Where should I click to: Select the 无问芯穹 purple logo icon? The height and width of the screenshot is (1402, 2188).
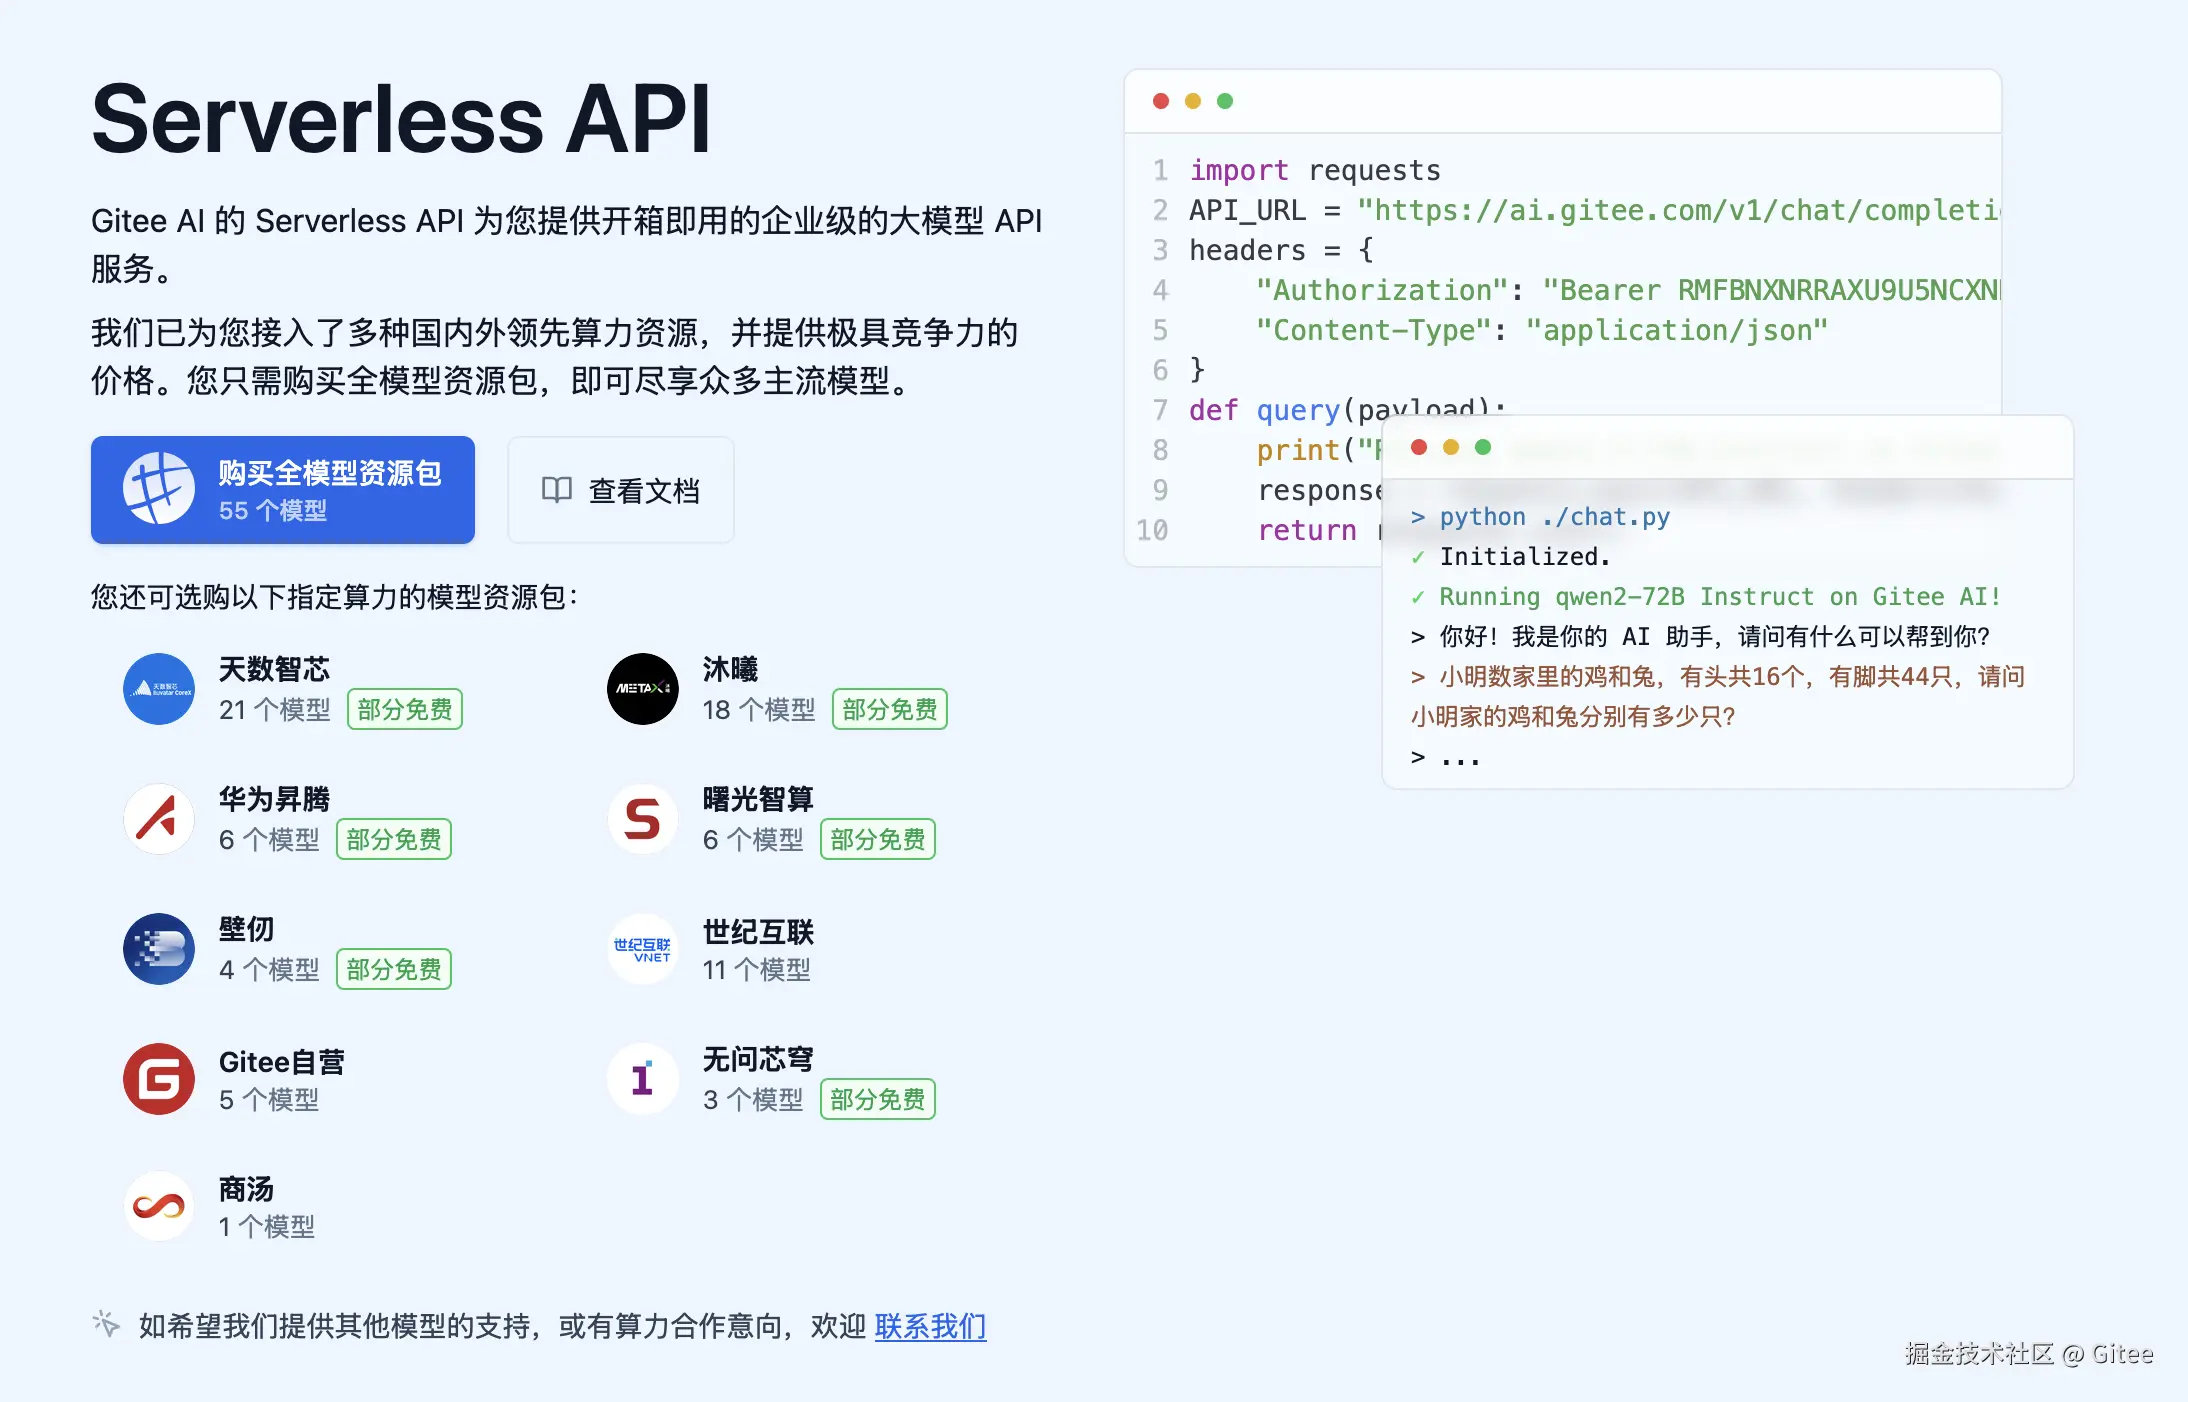pyautogui.click(x=642, y=1079)
